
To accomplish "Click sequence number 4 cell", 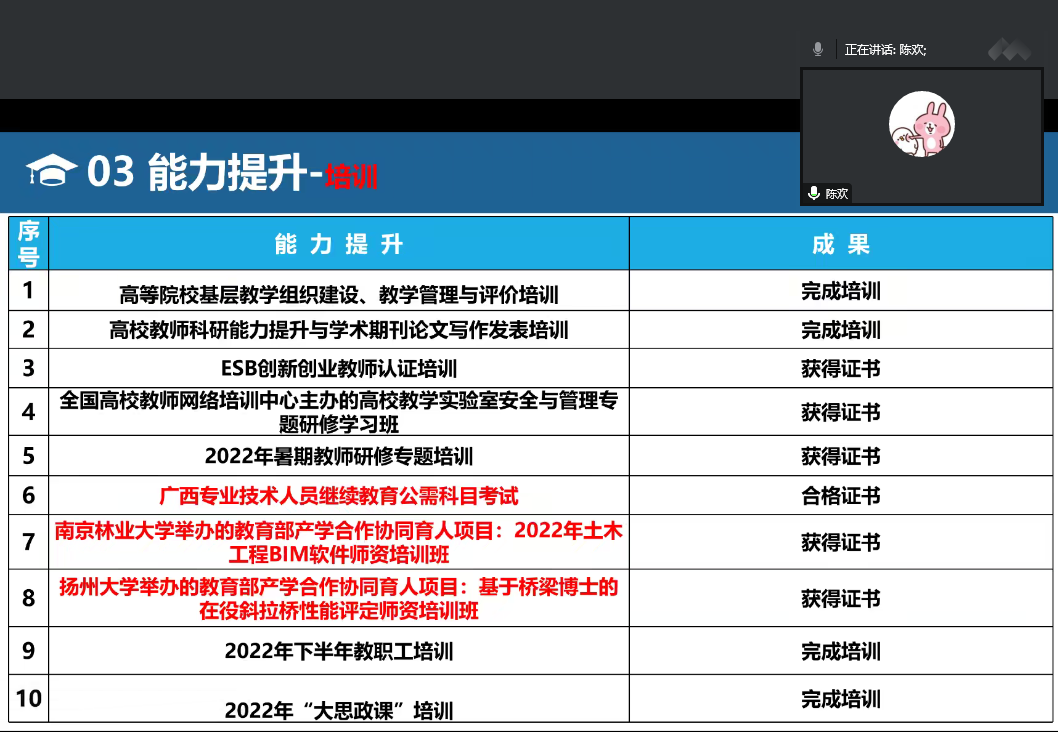I will tap(28, 412).
